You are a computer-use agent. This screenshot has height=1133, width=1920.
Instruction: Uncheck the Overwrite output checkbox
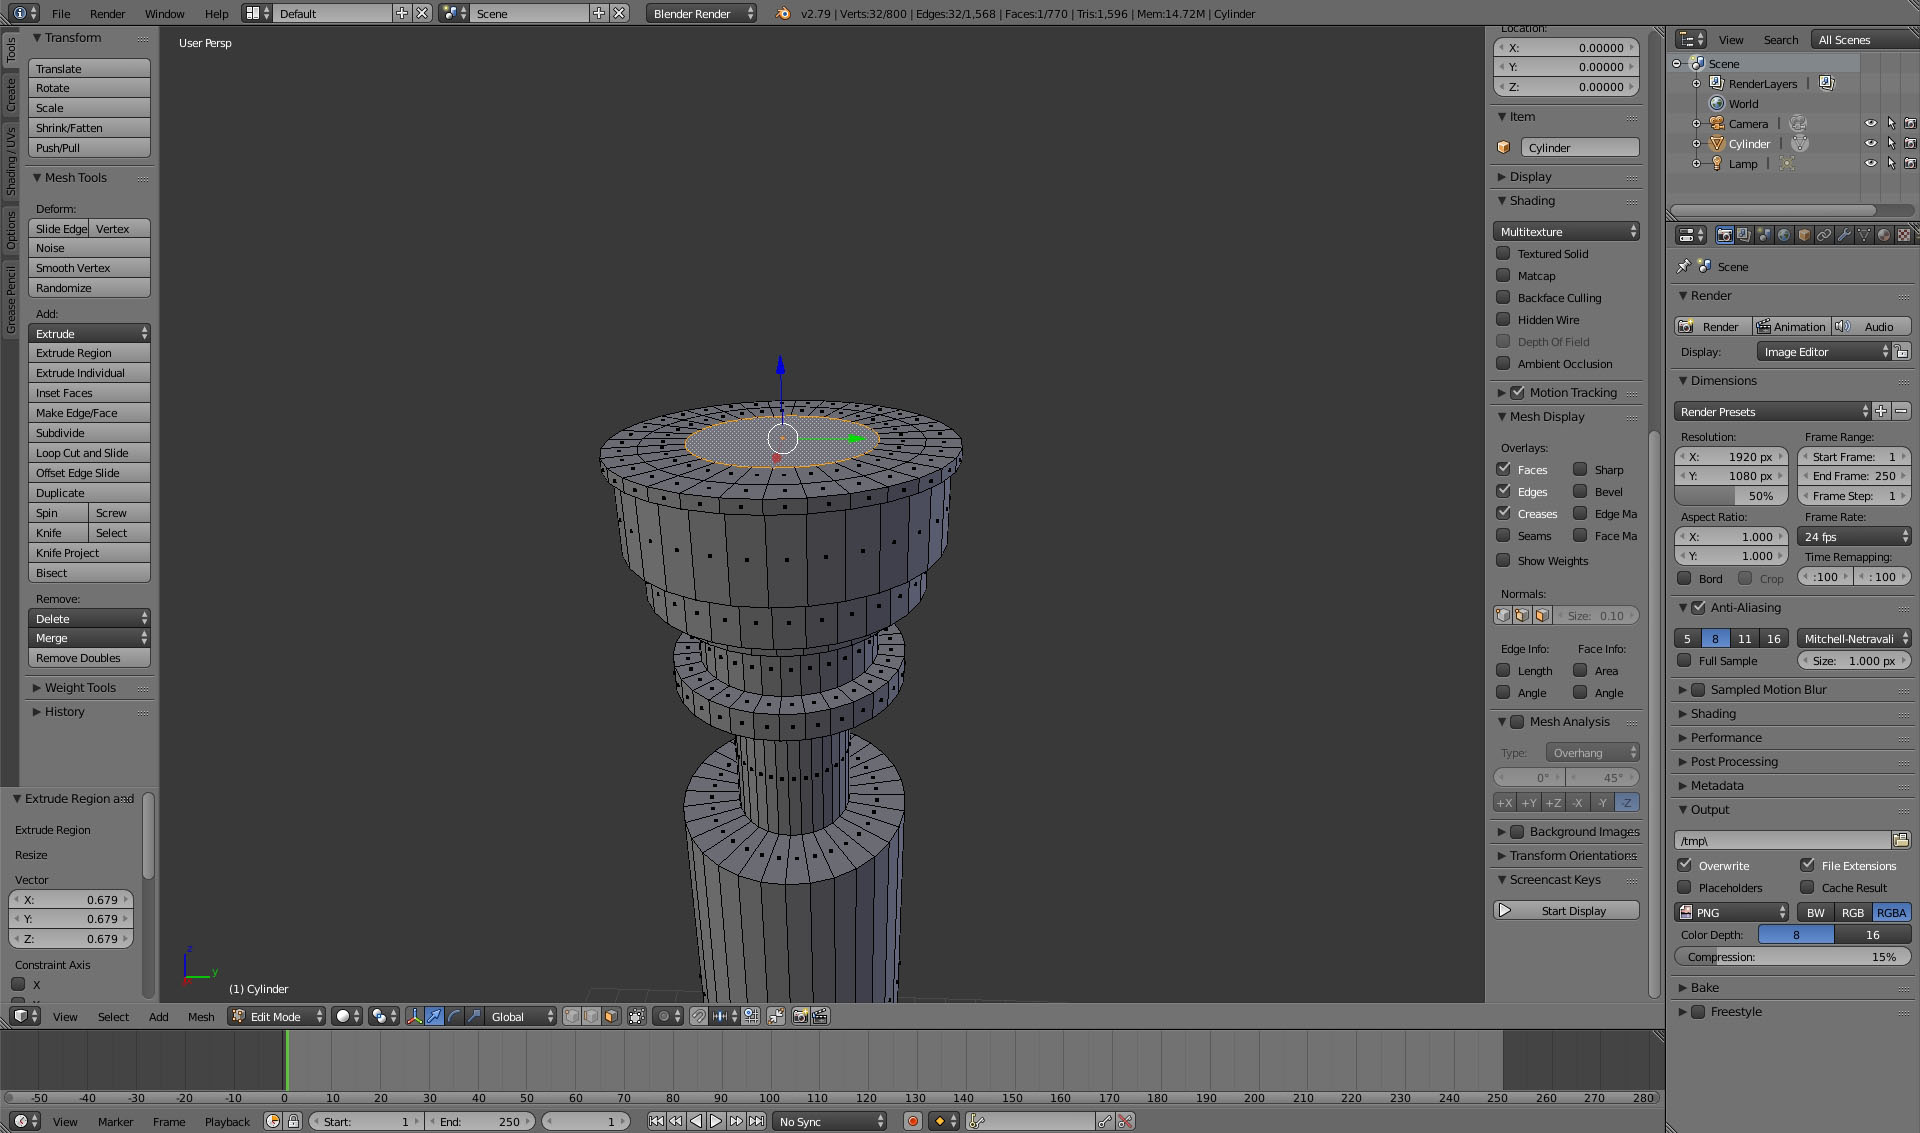pos(1685,865)
